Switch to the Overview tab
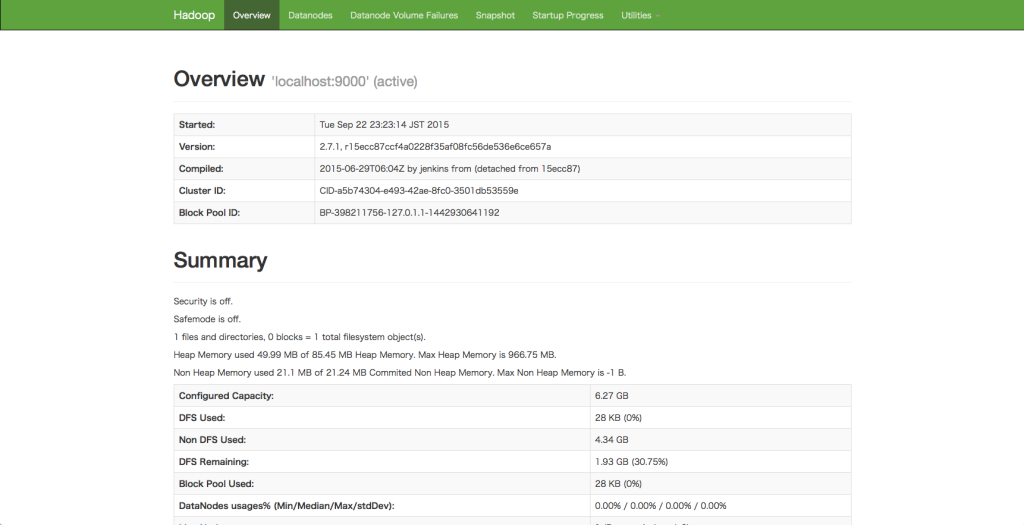The width and height of the screenshot is (1024, 525). tap(251, 15)
